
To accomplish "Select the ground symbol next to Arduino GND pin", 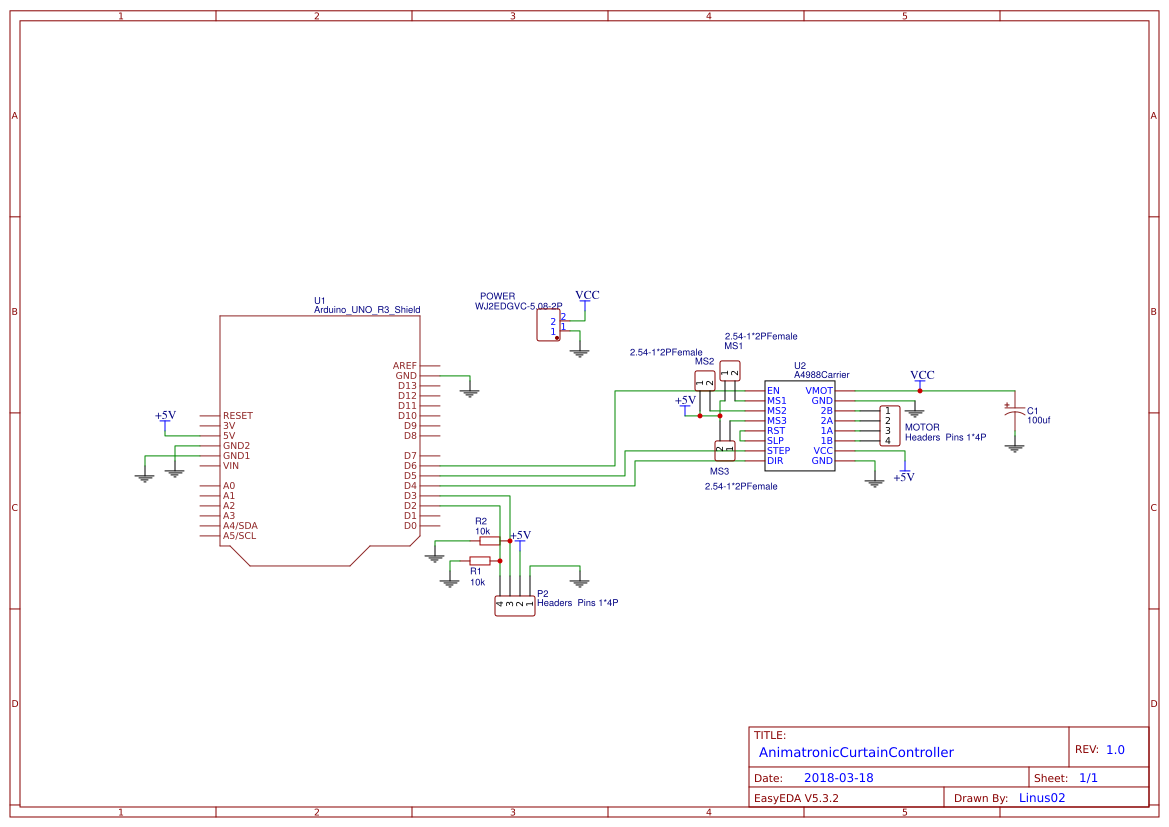I will [x=469, y=390].
